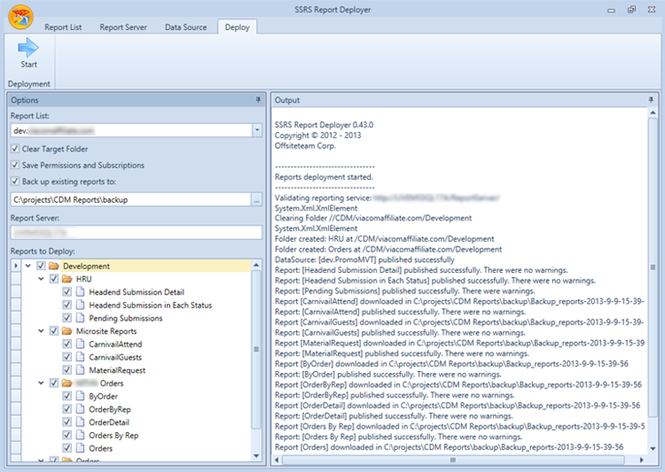Click the Output scroll up arrow
This screenshot has height=472, width=665.
[x=653, y=113]
